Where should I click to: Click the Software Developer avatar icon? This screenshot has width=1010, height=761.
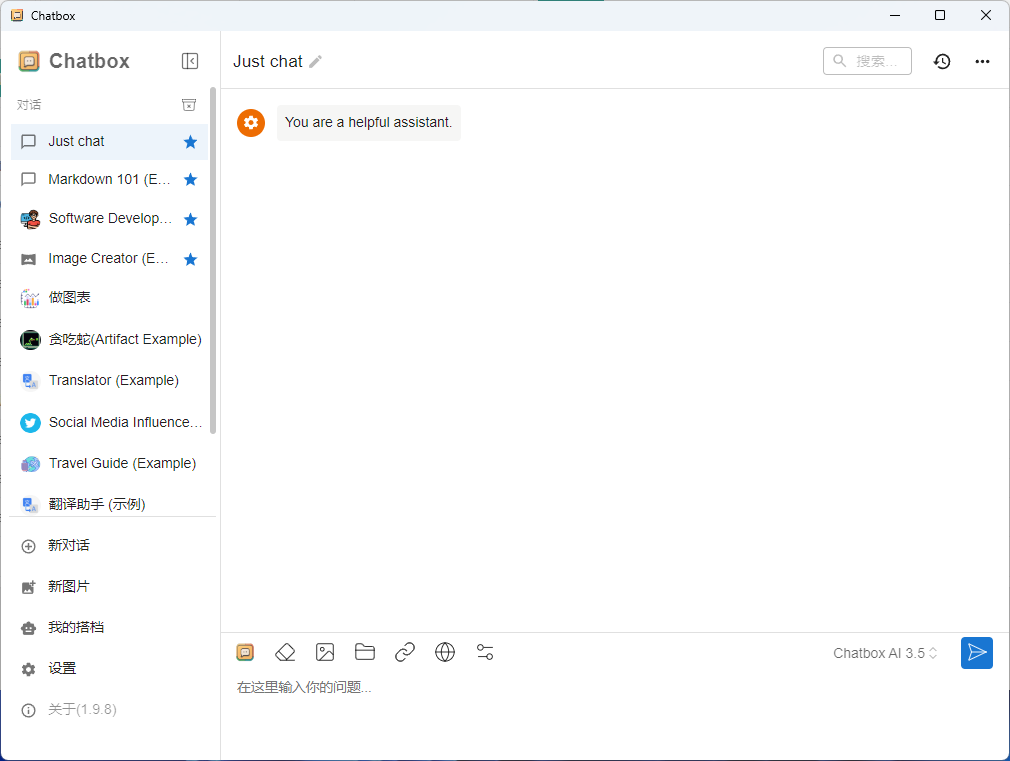click(x=30, y=219)
